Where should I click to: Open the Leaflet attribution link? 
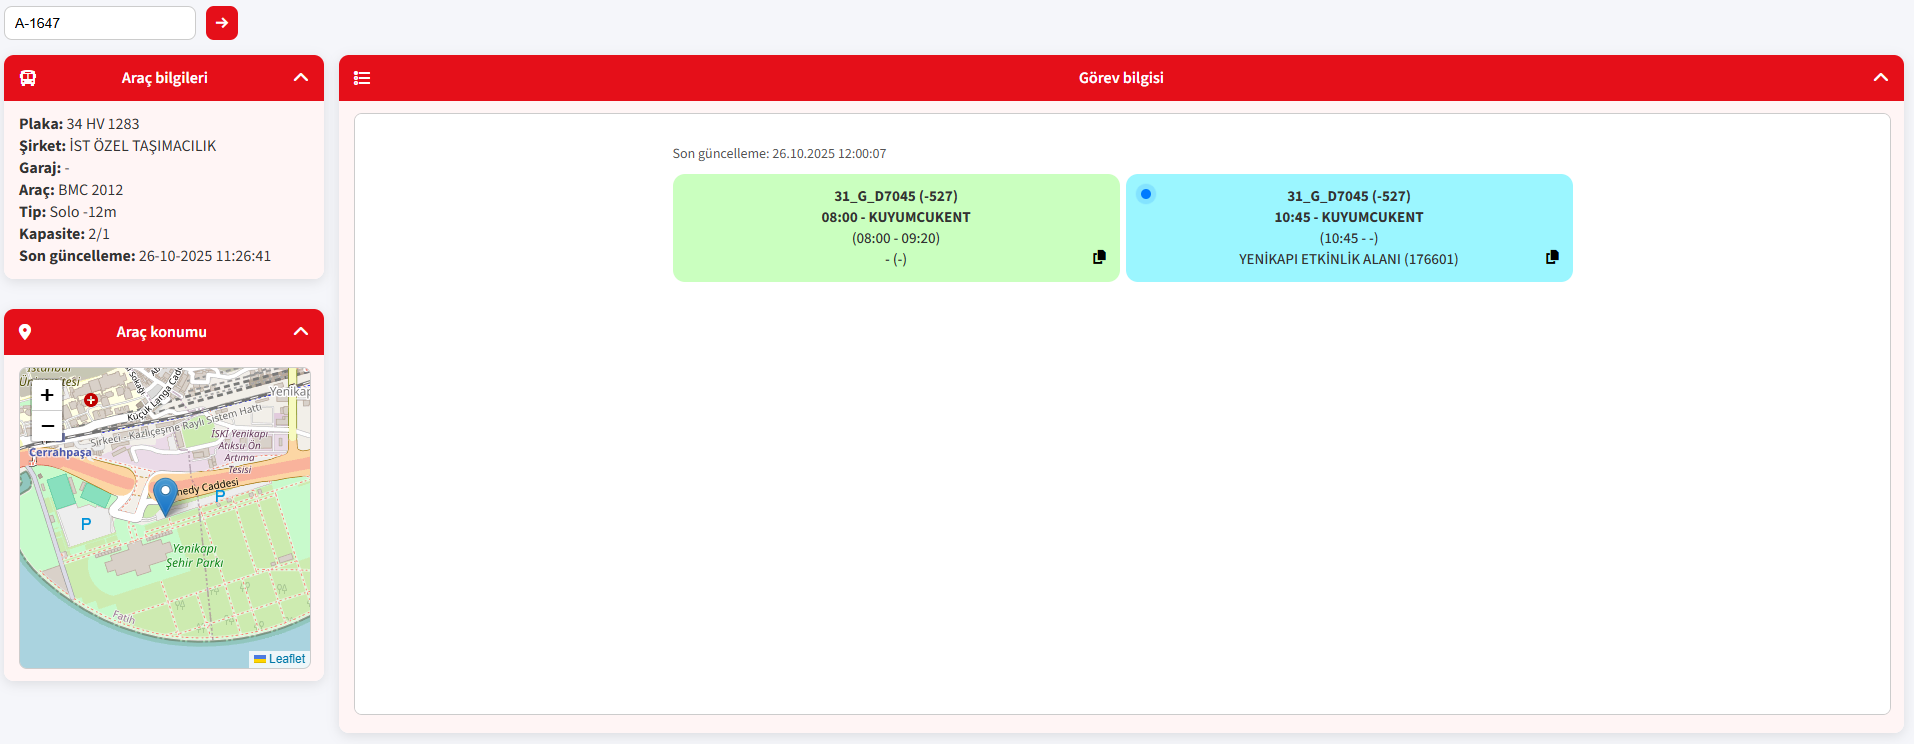coord(286,659)
